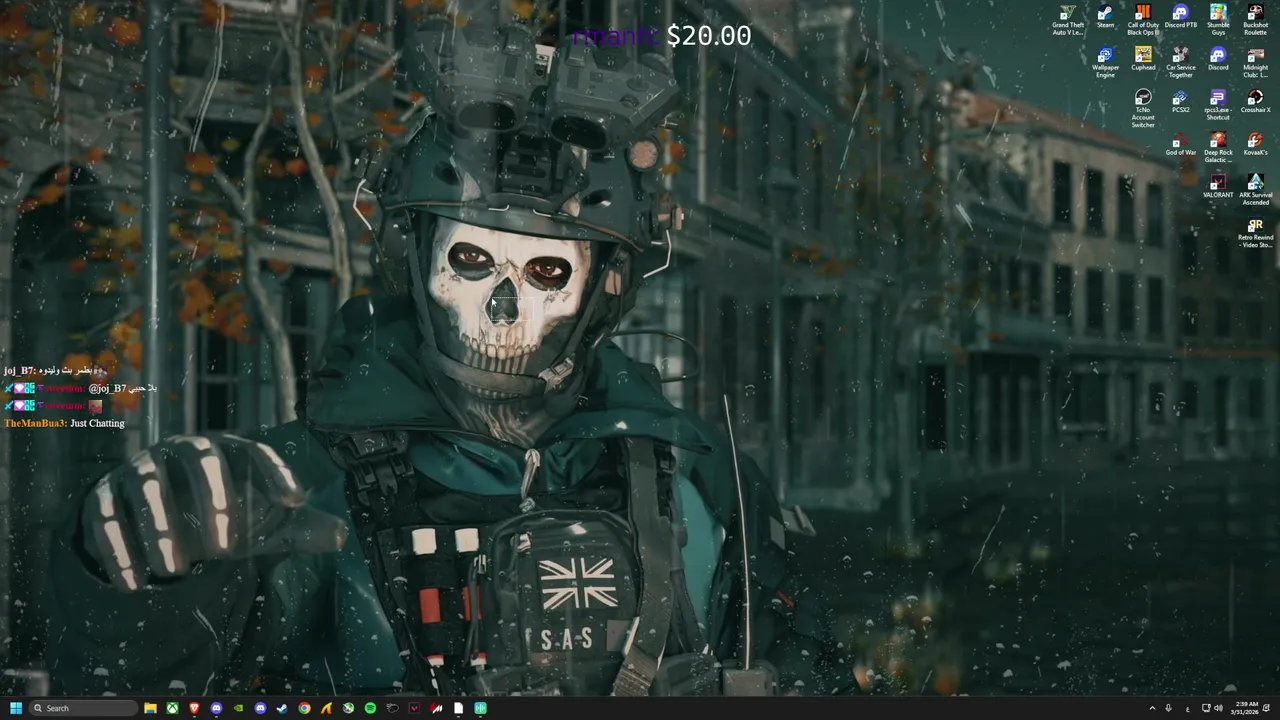The height and width of the screenshot is (720, 1280).
Task: Open Call of Duty Black Ops III shortcut
Action: tap(1143, 19)
